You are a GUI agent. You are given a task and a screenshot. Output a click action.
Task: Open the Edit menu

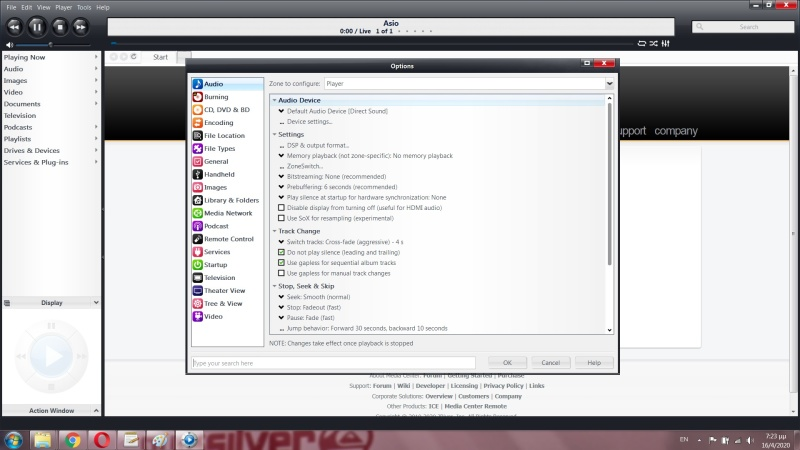[x=27, y=7]
